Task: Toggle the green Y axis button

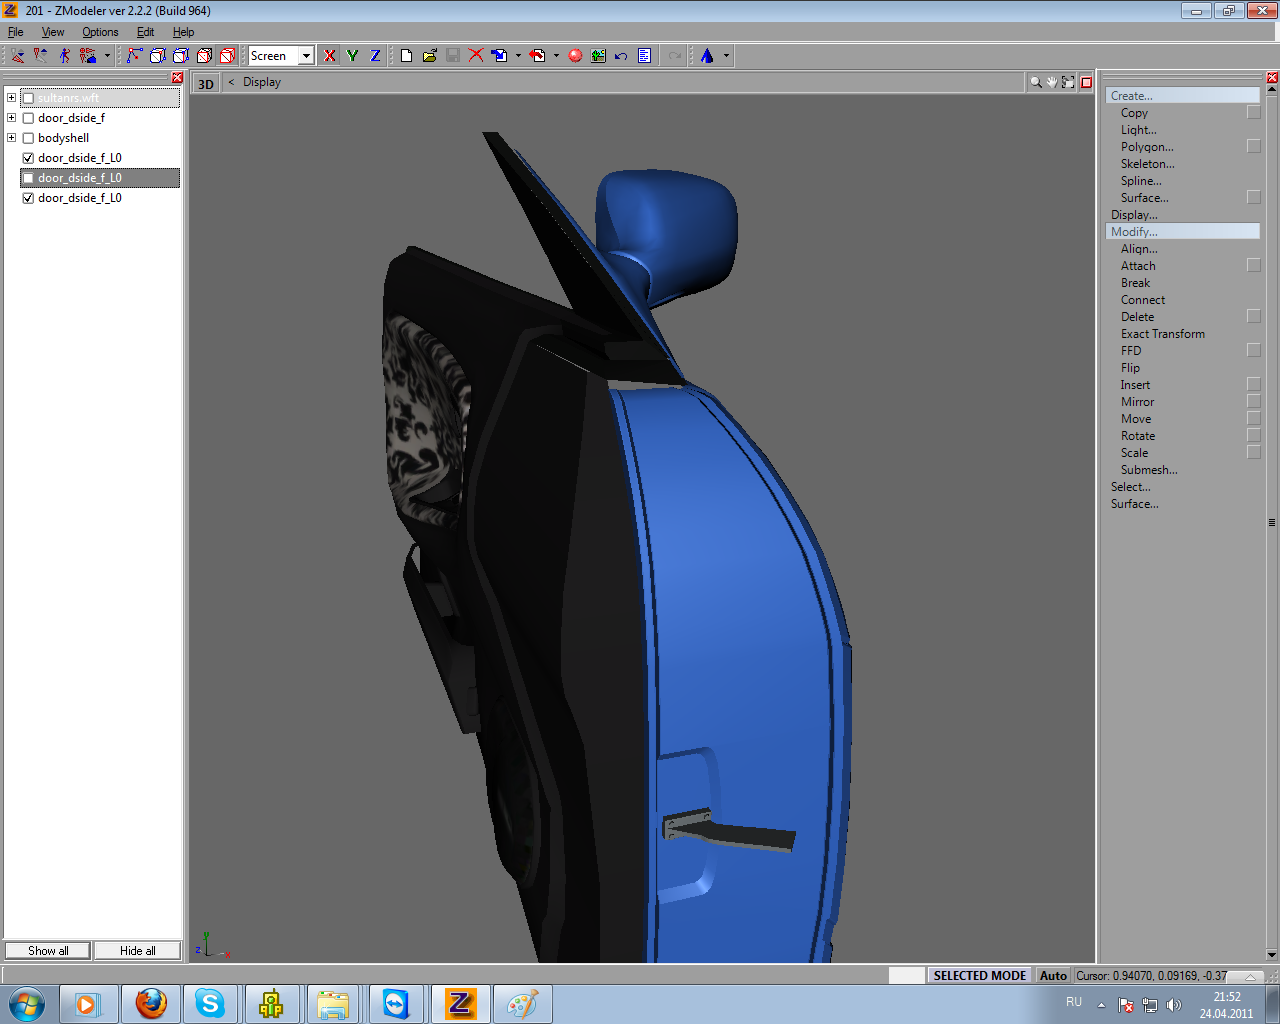Action: (352, 56)
